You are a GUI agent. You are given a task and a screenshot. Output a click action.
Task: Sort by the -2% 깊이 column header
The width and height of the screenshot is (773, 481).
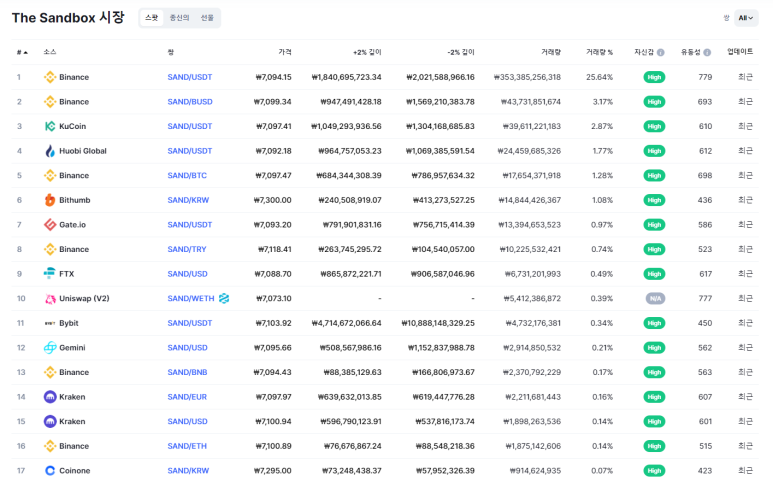461,52
